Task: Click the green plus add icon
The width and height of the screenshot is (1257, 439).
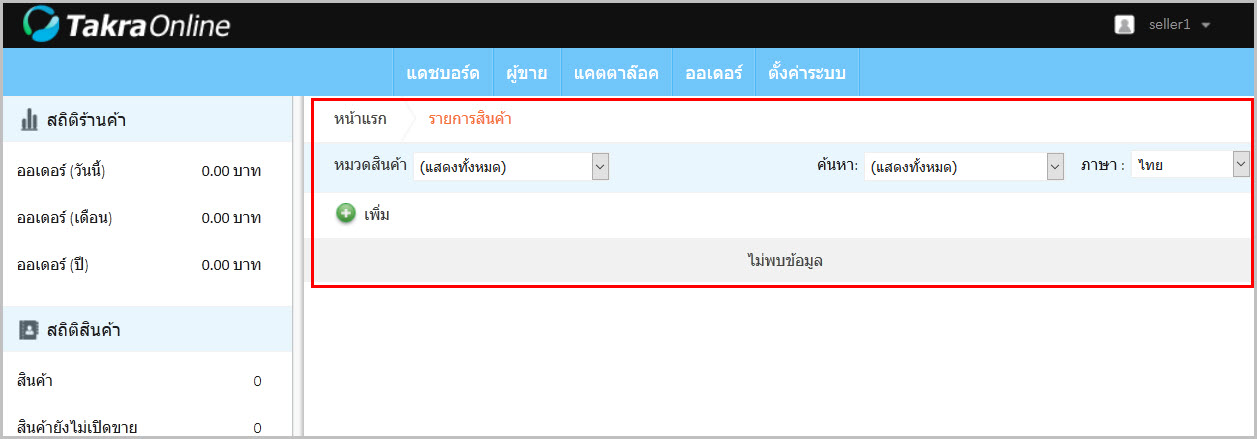Action: point(346,215)
